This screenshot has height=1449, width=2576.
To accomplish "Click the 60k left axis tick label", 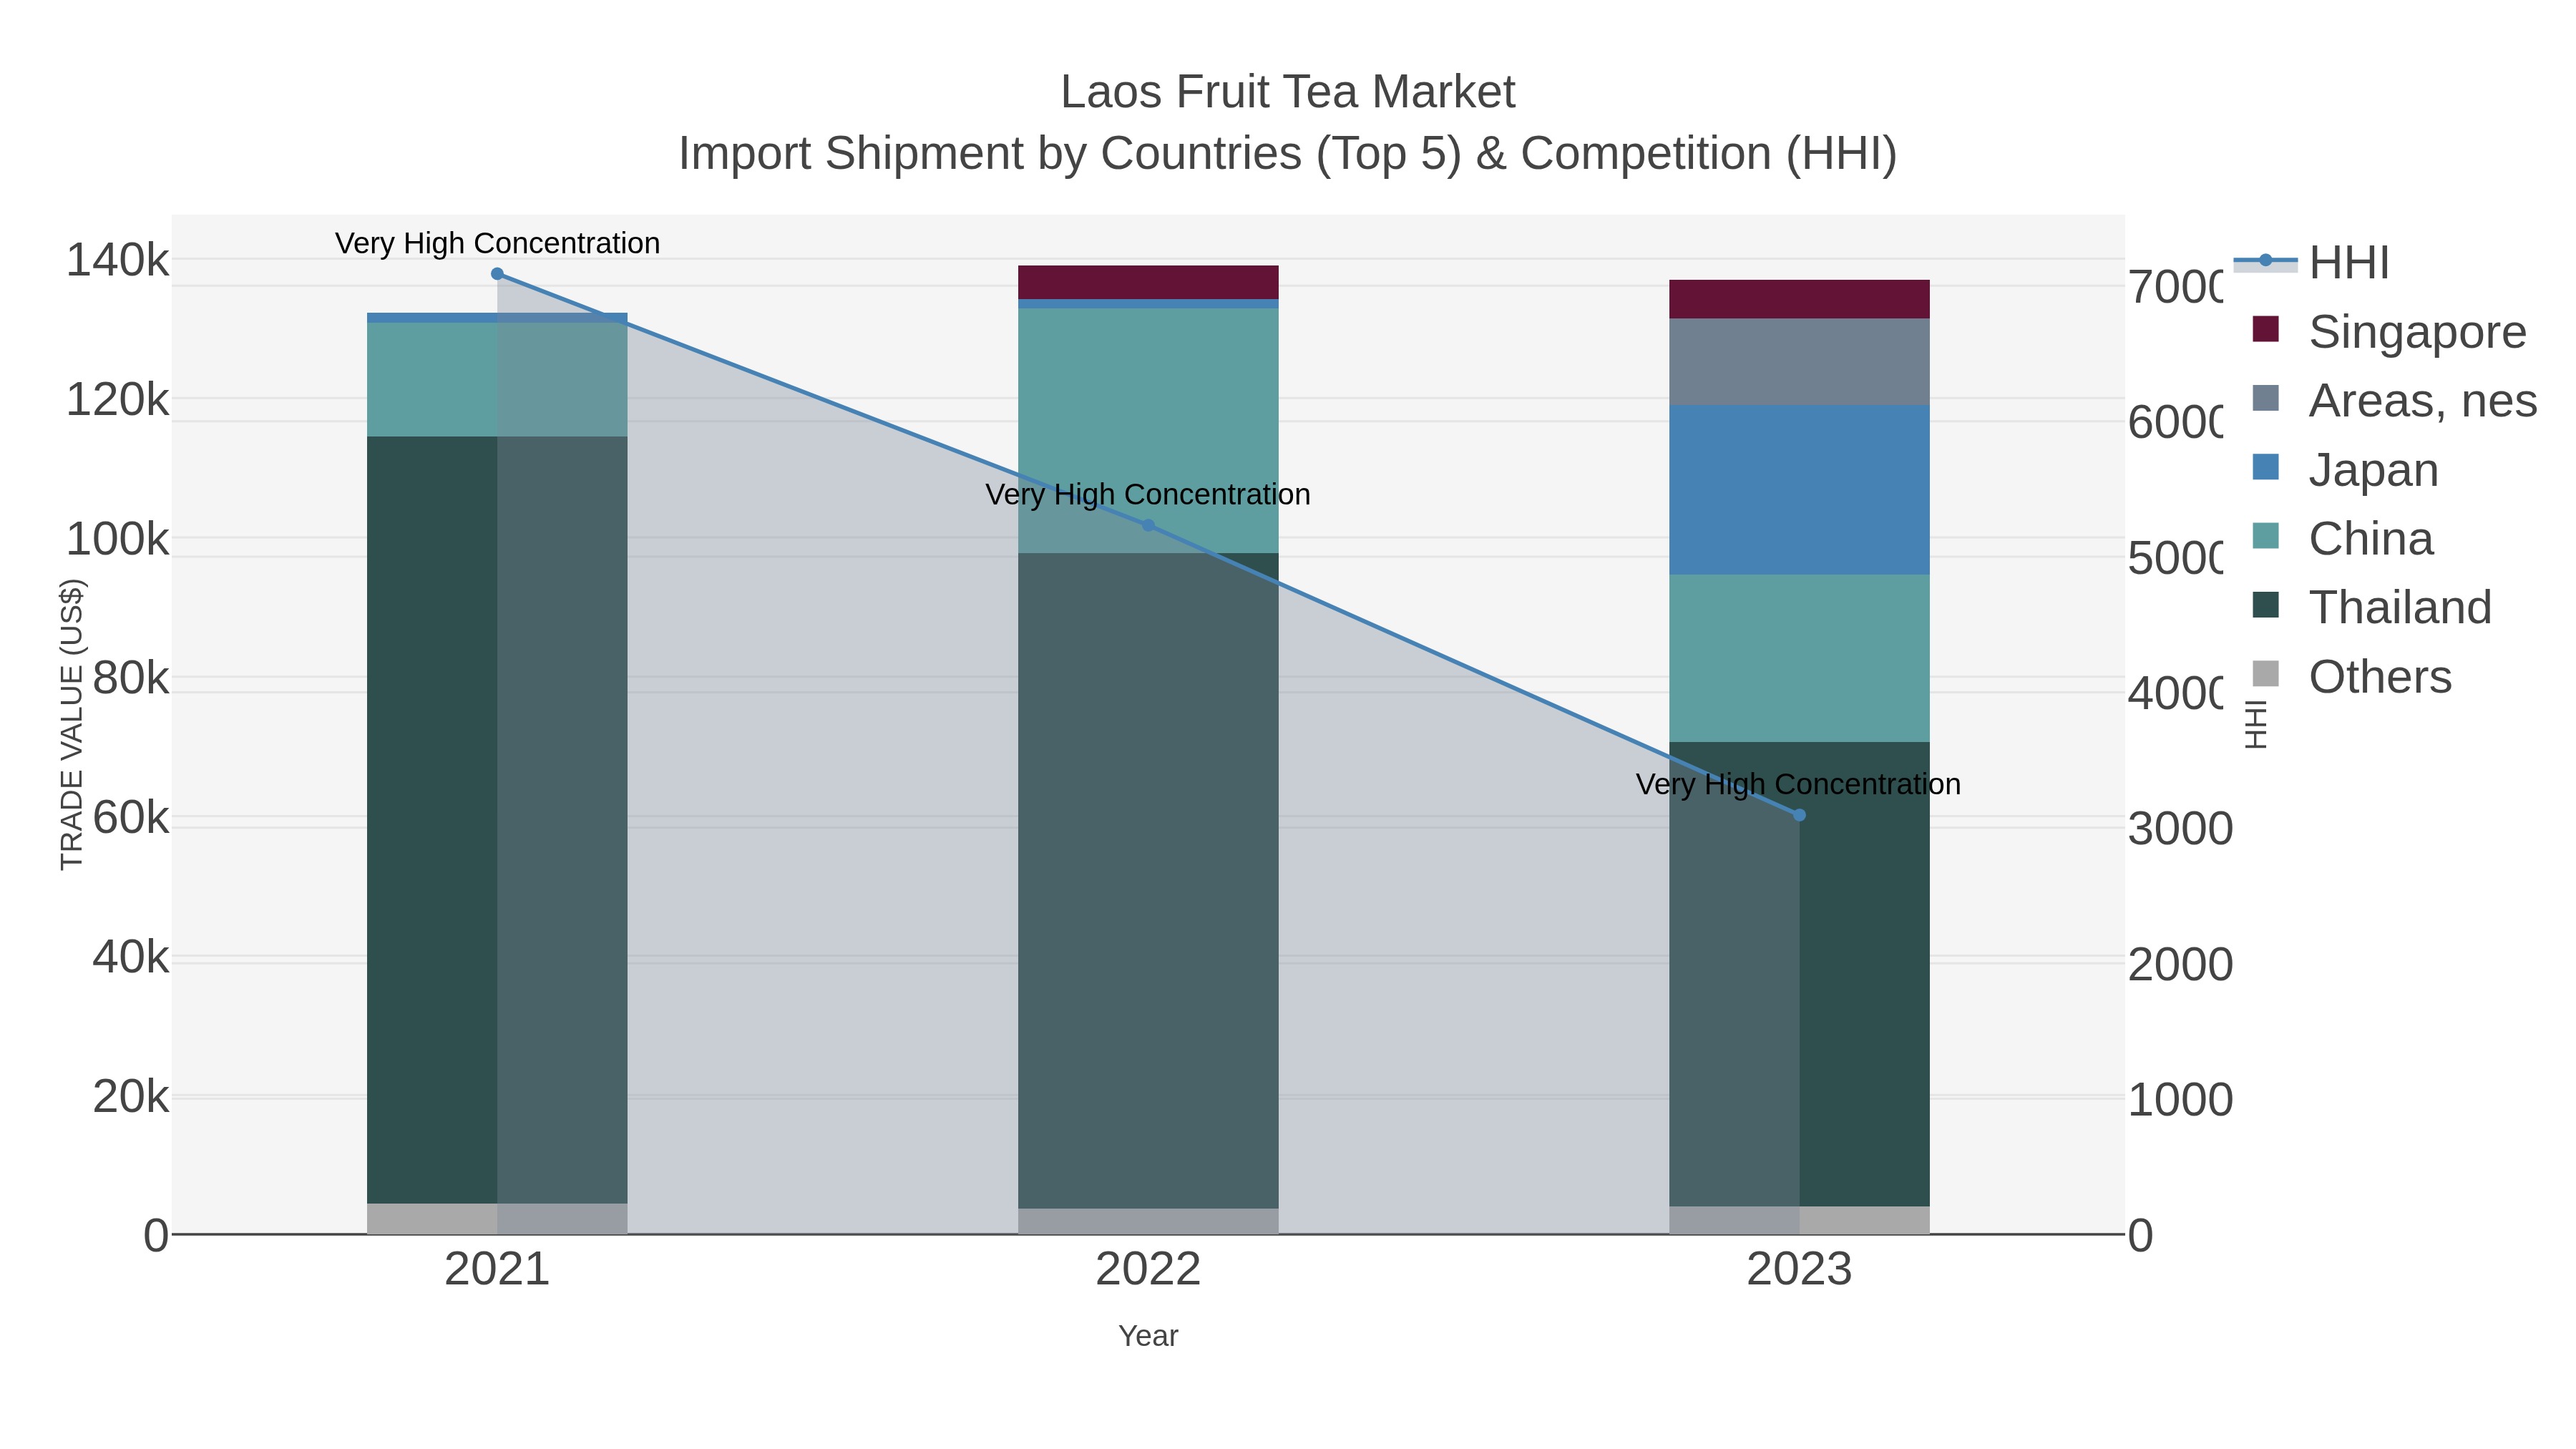I will point(131,818).
